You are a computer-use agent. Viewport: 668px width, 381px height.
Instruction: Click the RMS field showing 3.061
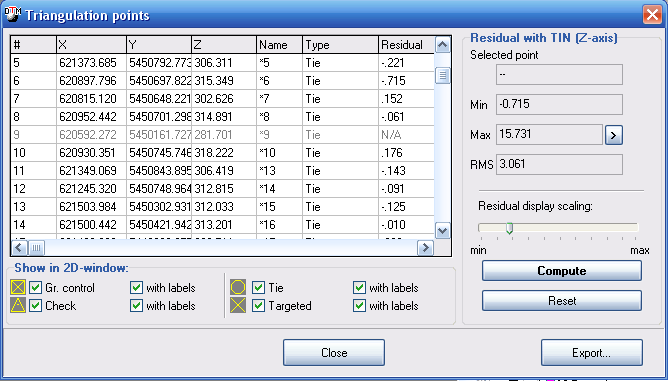coord(559,164)
